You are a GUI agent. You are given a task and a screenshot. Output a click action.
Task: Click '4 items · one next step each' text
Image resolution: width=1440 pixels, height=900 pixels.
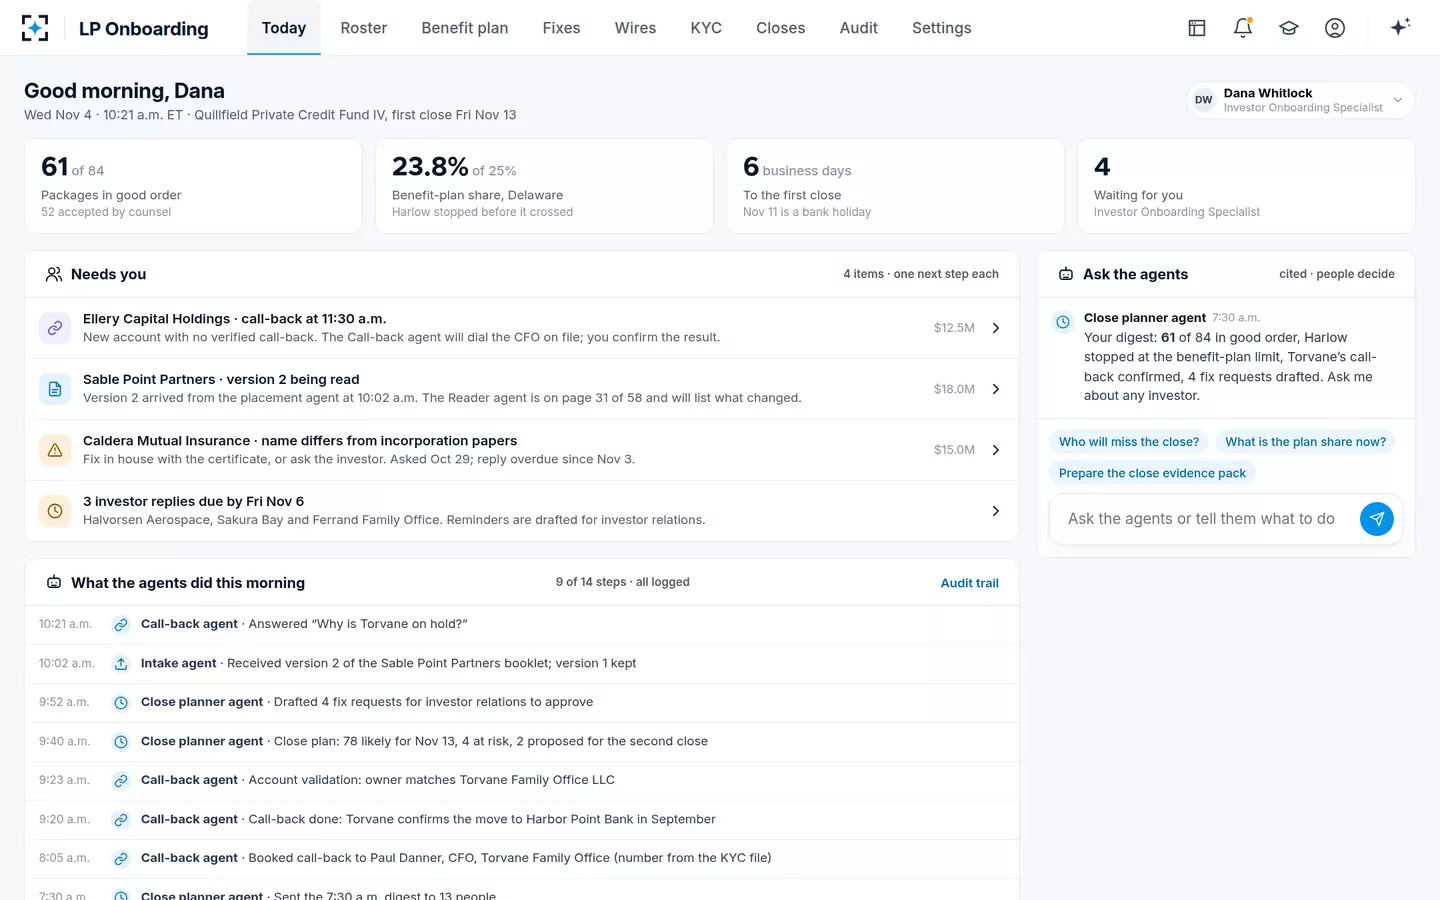[x=921, y=274]
